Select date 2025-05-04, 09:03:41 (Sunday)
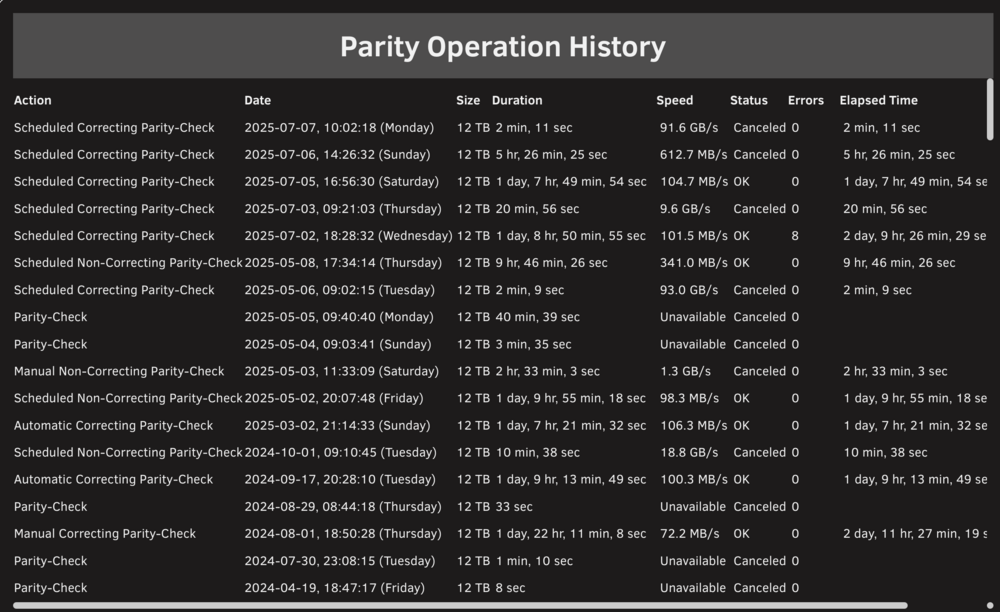The height and width of the screenshot is (612, 1000). coord(338,344)
